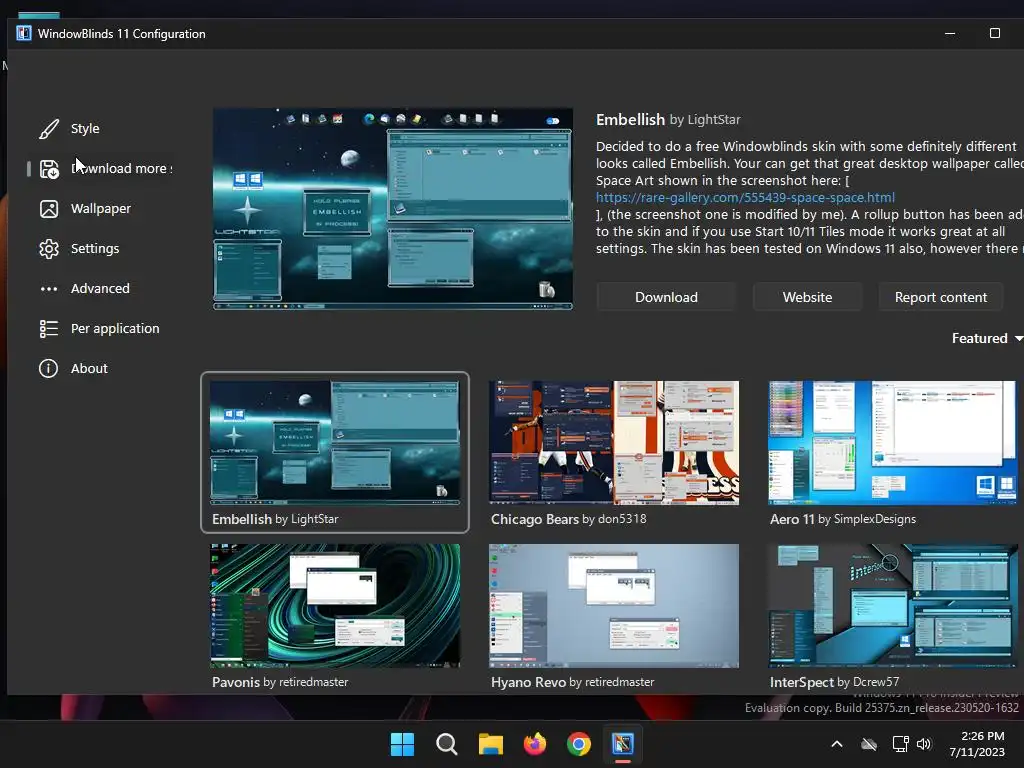Click the Style paintbrush icon
The image size is (1024, 768).
[x=48, y=129]
